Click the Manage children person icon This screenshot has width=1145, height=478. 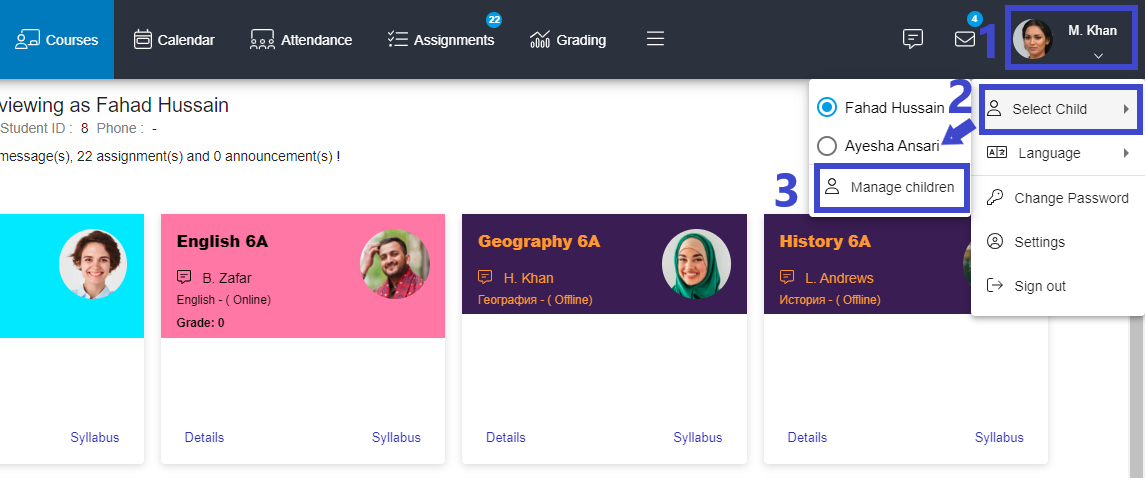pyautogui.click(x=831, y=187)
